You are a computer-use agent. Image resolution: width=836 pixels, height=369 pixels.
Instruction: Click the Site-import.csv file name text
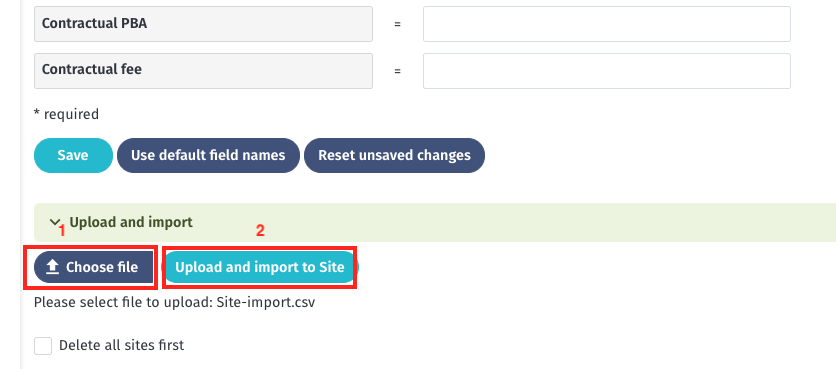click(266, 303)
